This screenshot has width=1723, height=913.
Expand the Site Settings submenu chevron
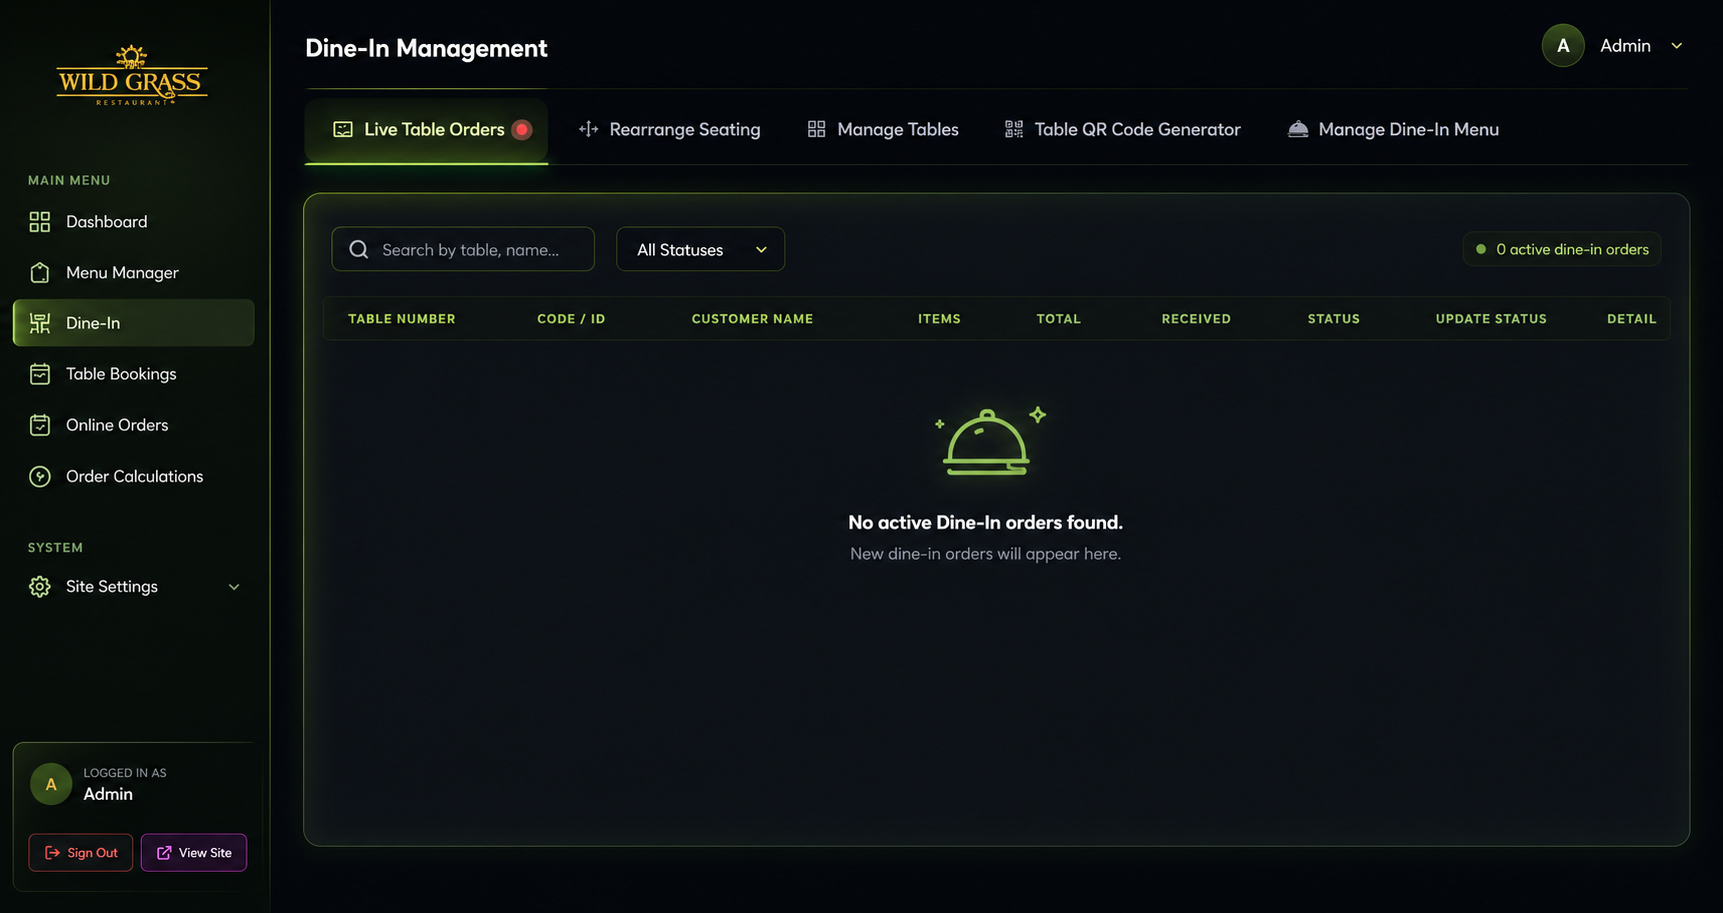(234, 587)
